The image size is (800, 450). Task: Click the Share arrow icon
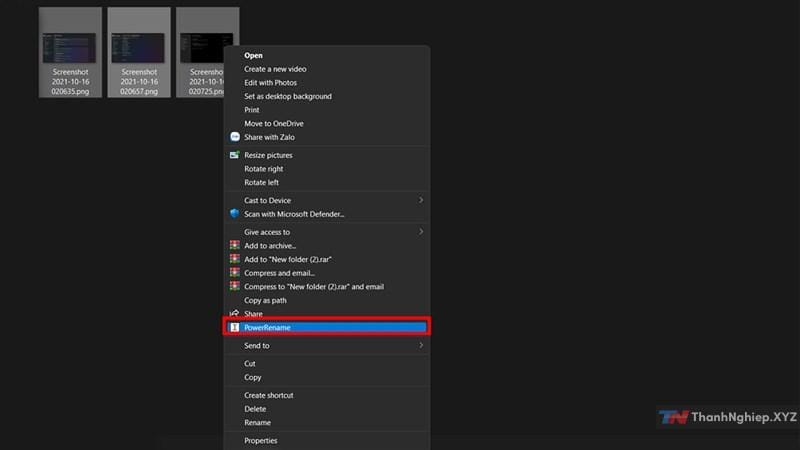click(x=234, y=313)
